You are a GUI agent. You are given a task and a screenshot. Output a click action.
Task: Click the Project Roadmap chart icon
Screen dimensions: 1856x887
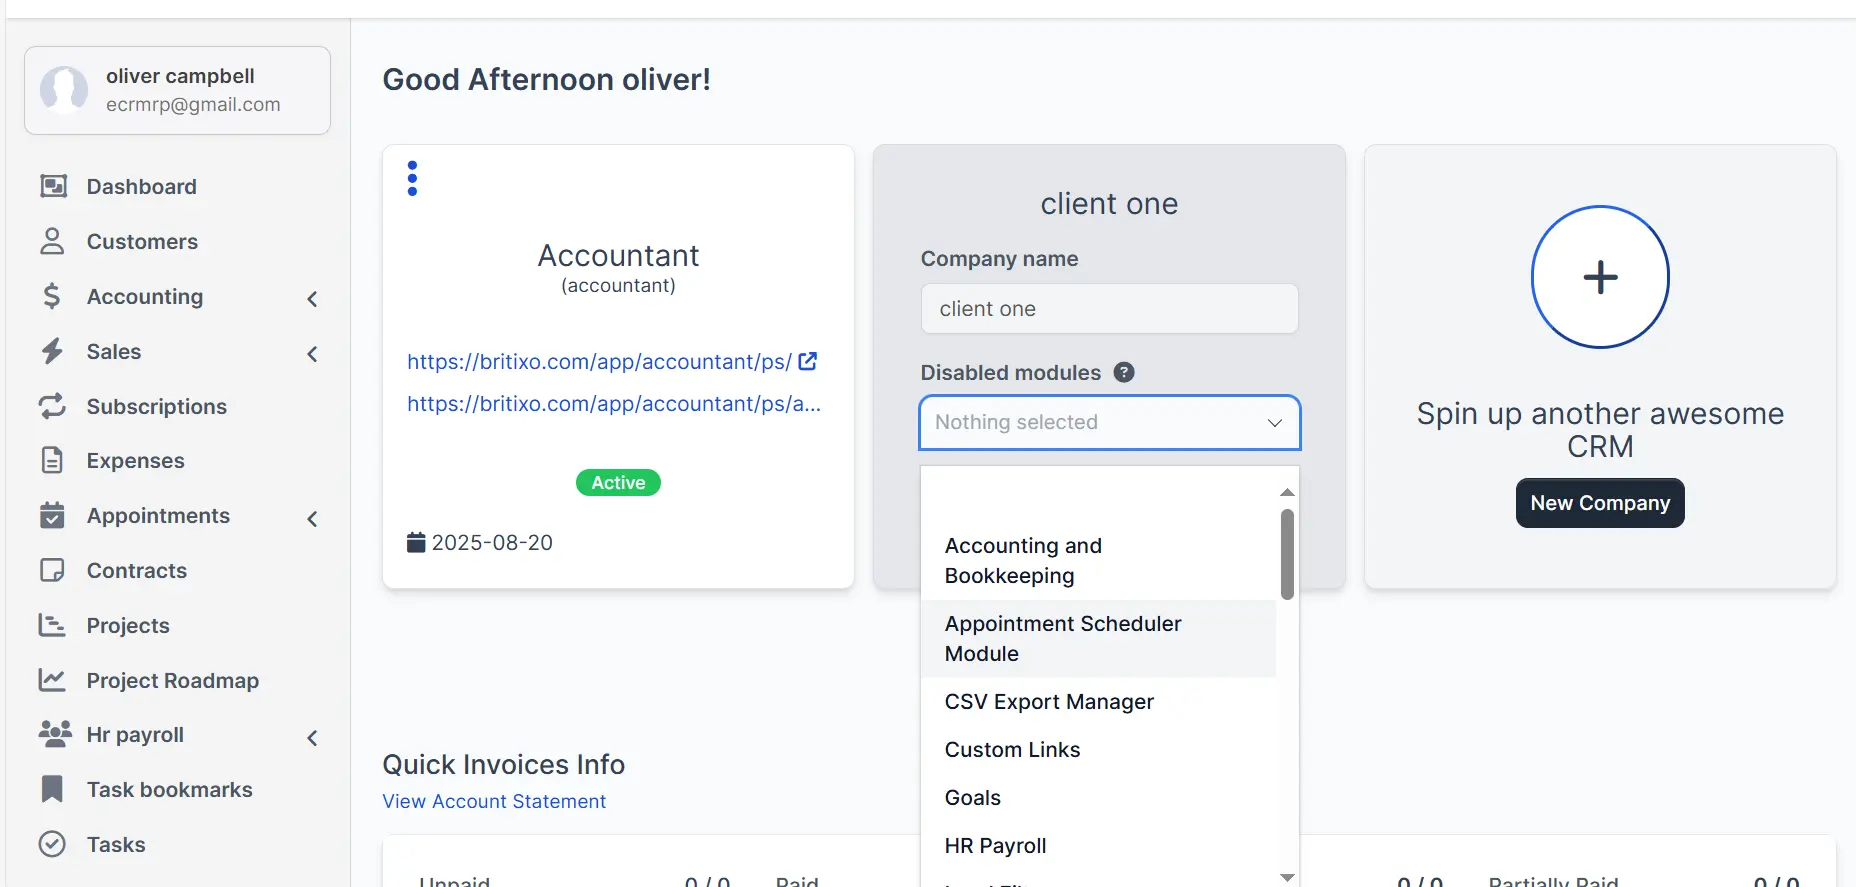pos(52,680)
